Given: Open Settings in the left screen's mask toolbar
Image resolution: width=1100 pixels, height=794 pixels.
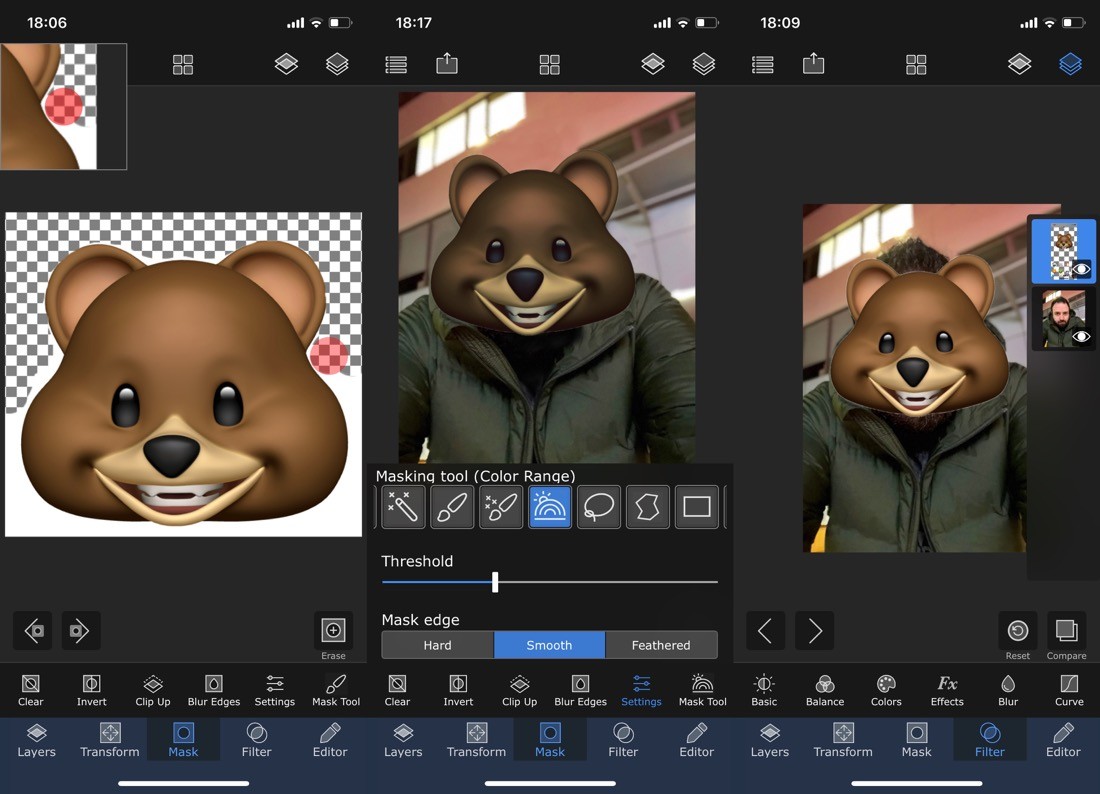Looking at the screenshot, I should click(274, 690).
